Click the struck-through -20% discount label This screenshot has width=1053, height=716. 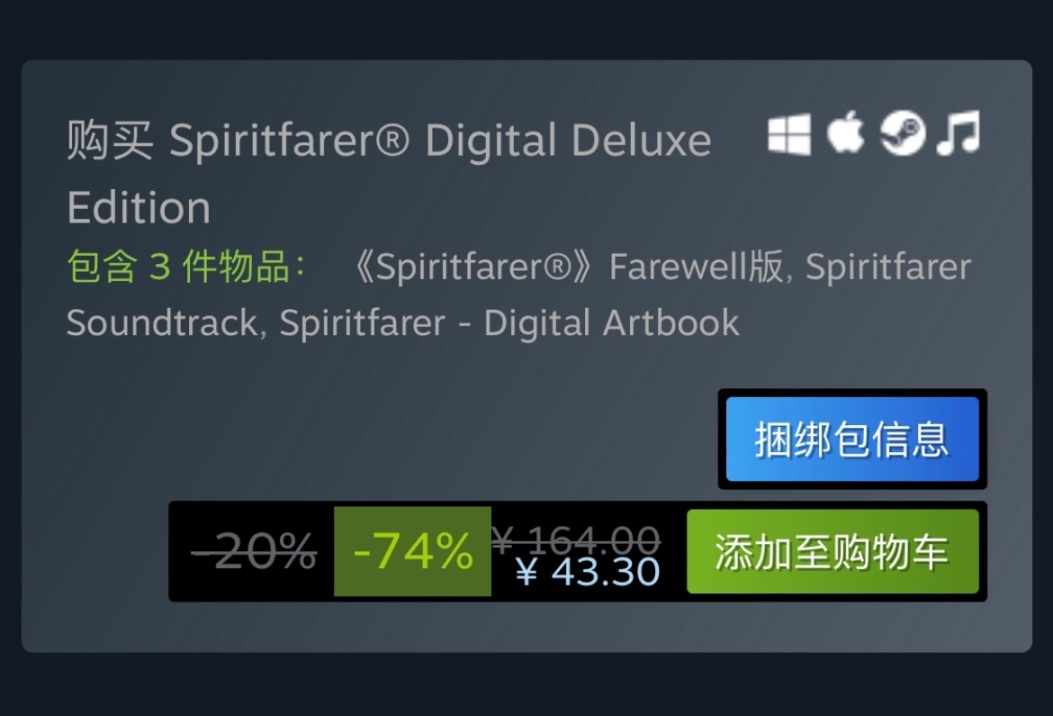(x=254, y=552)
